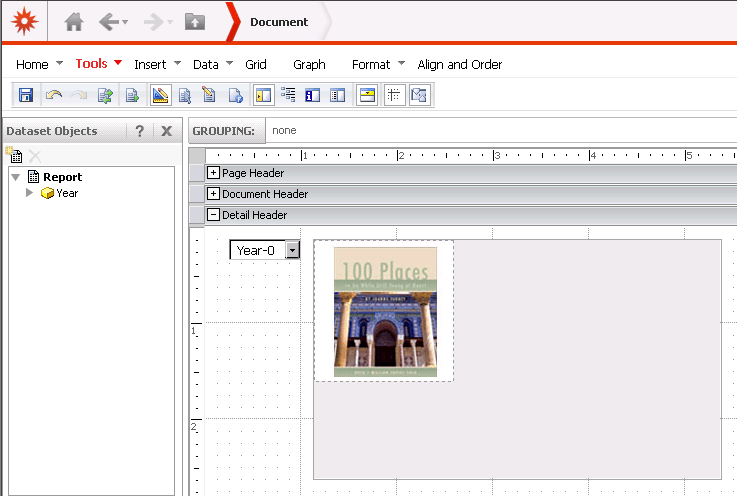
Task: Toggle the Dataset Objects panel toolbar icon
Action: click(x=264, y=96)
